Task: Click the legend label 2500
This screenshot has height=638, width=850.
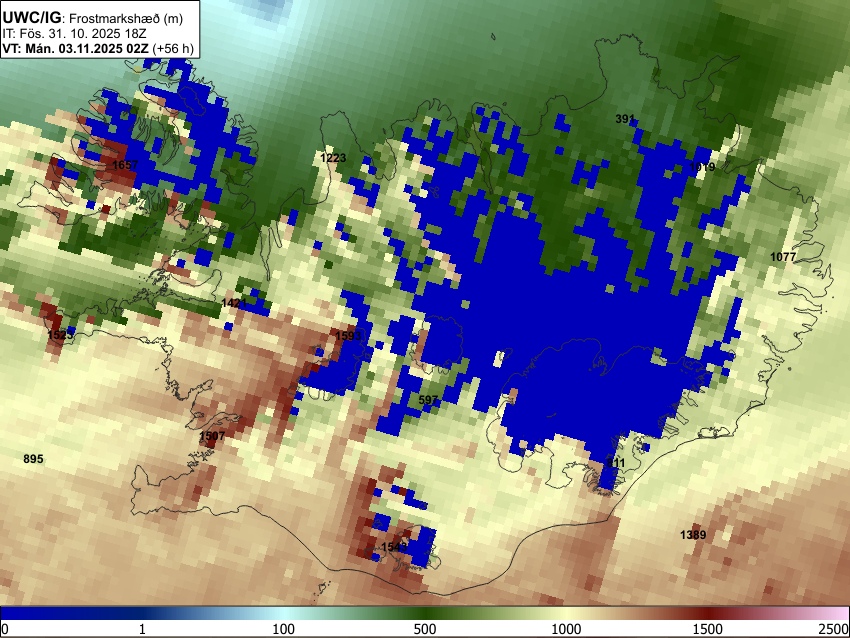Action: tap(834, 629)
